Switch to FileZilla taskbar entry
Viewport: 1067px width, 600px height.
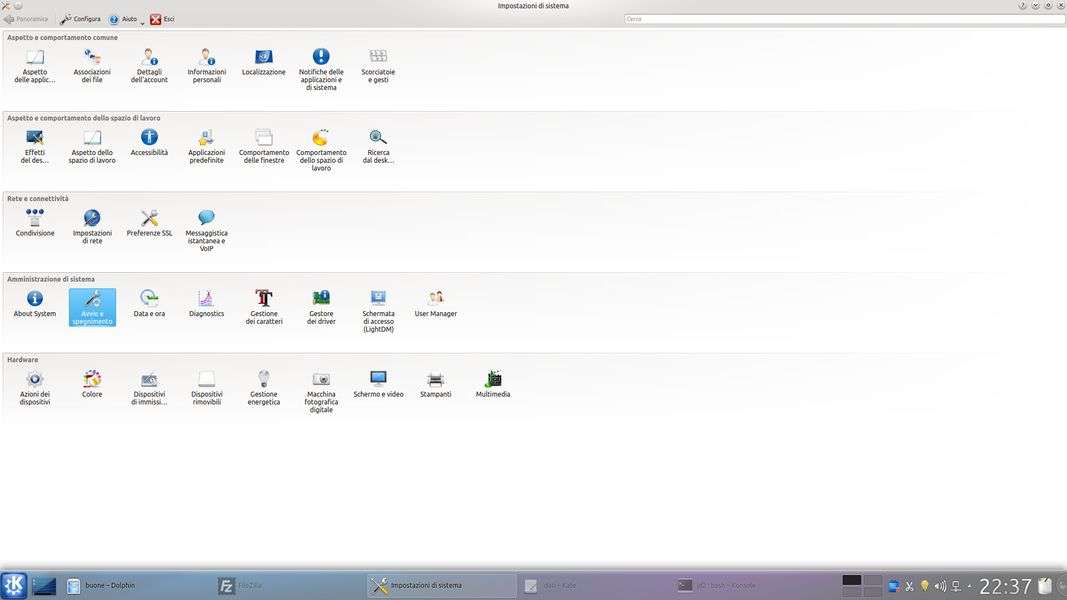tap(290, 585)
